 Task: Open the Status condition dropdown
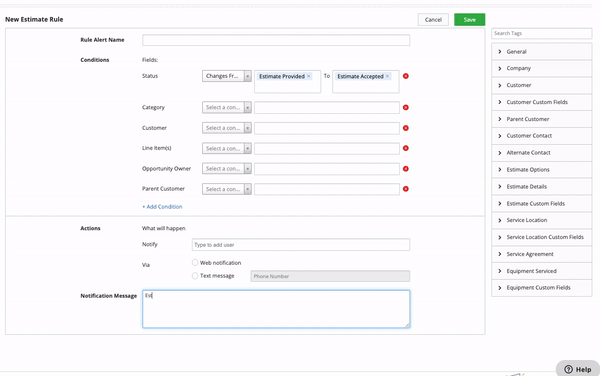pos(227,76)
